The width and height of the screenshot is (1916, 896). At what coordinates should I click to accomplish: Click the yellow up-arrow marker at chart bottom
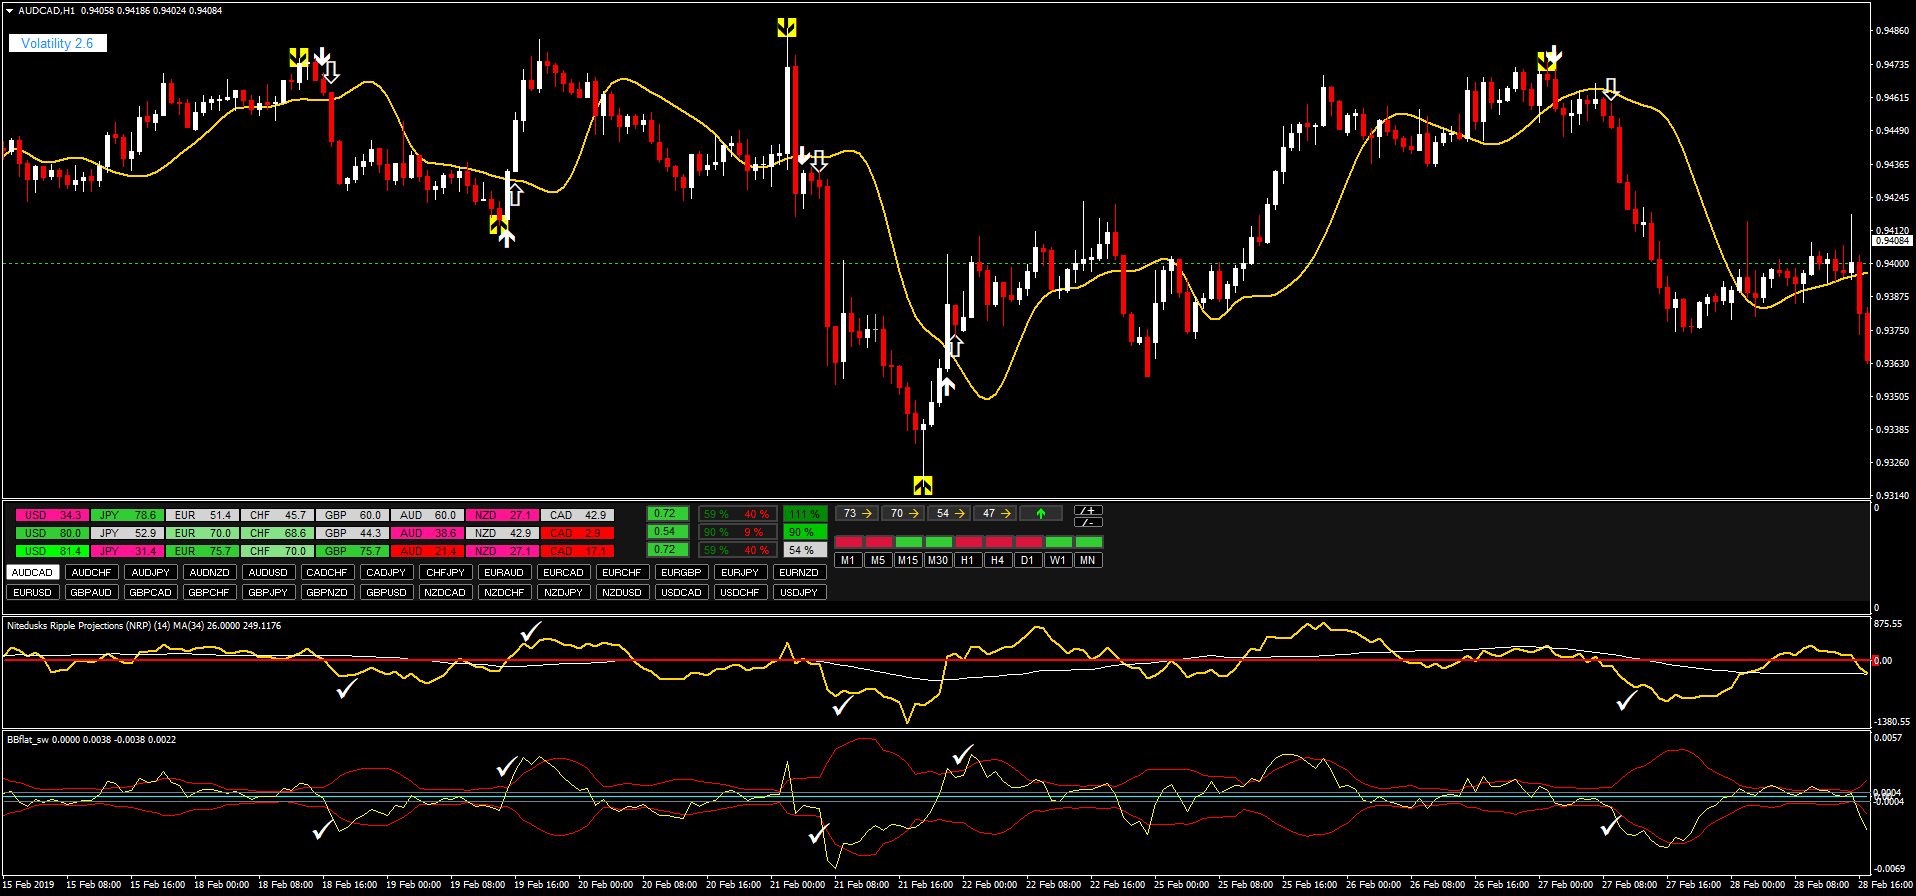[922, 486]
